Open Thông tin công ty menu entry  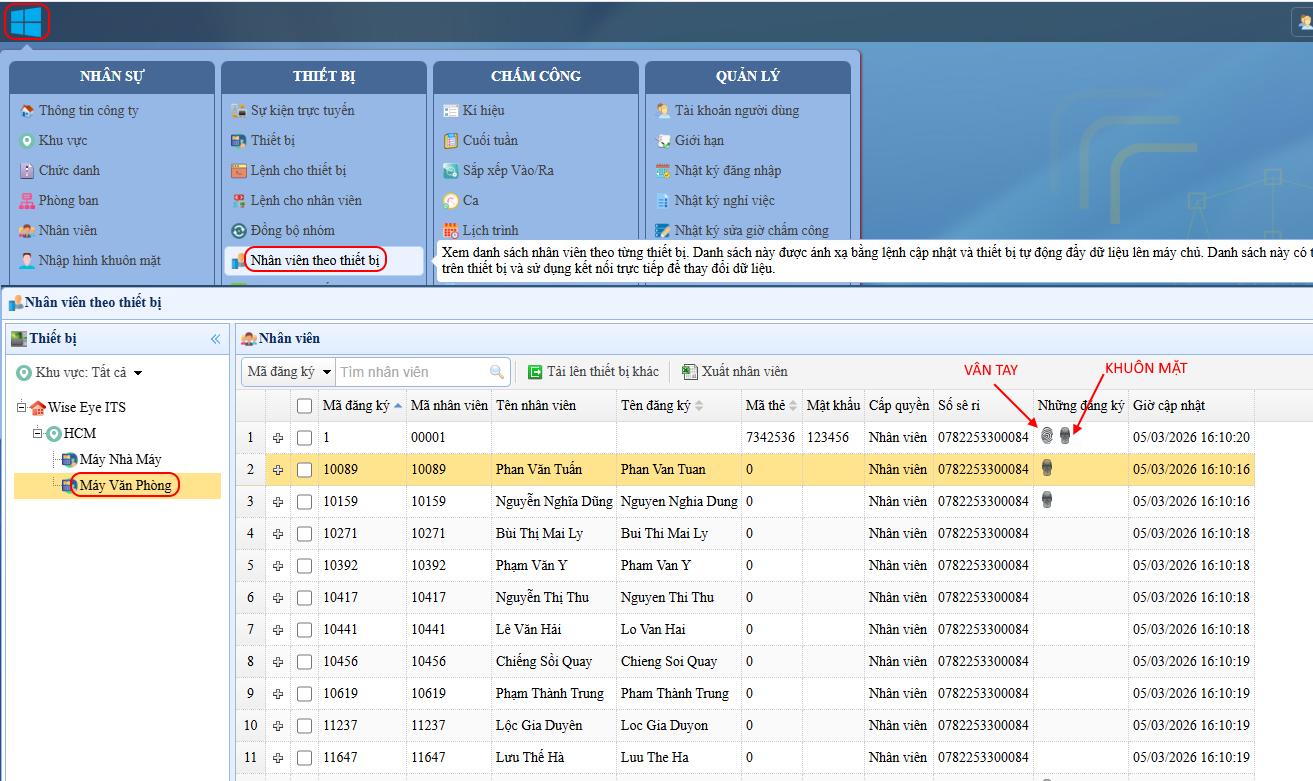tap(88, 110)
